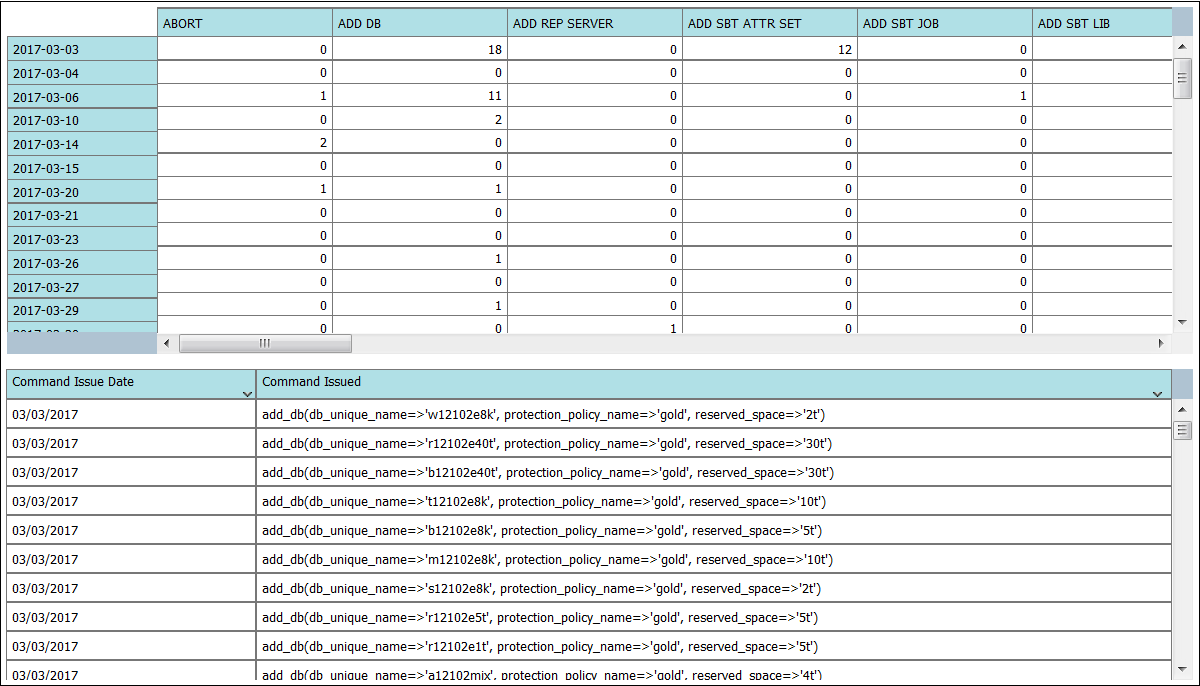Select the ADD REP SERVER column header
Screen dimensions: 1200x686
[595, 23]
